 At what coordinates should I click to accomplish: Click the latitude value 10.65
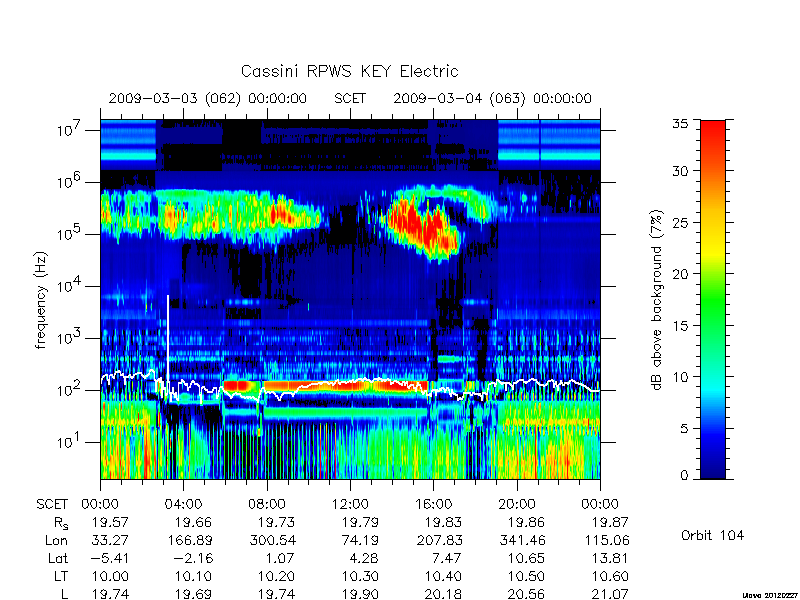click(x=526, y=559)
